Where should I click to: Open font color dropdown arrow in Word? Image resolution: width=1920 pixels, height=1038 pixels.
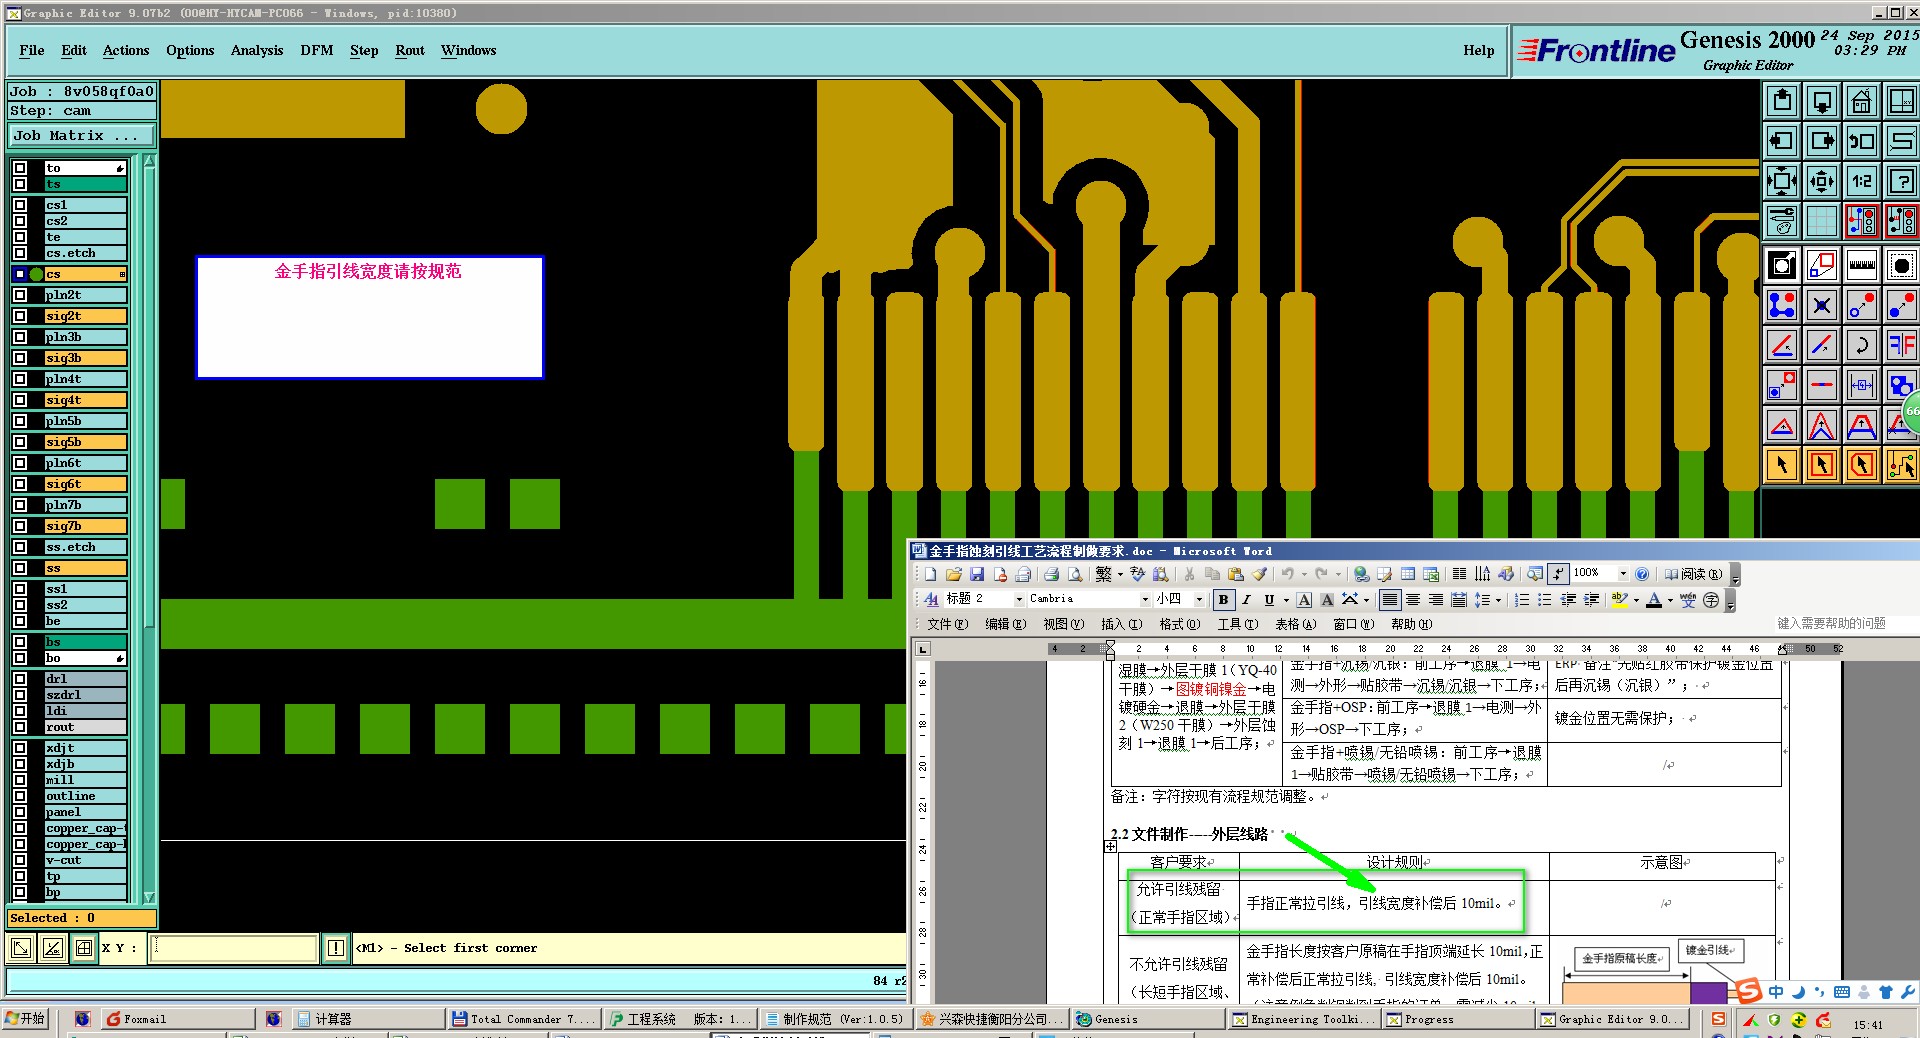[x=1670, y=600]
